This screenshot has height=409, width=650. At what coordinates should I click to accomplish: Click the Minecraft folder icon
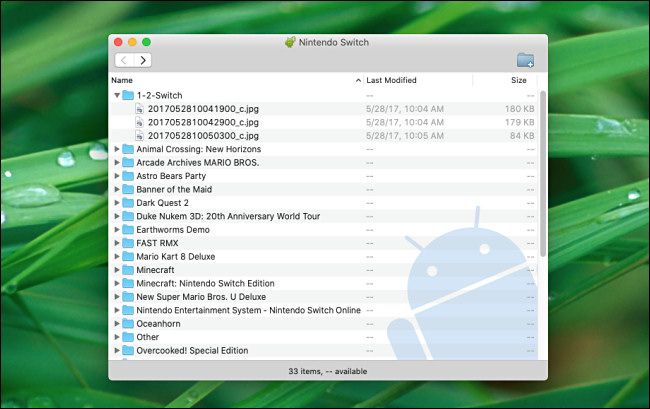click(x=128, y=270)
